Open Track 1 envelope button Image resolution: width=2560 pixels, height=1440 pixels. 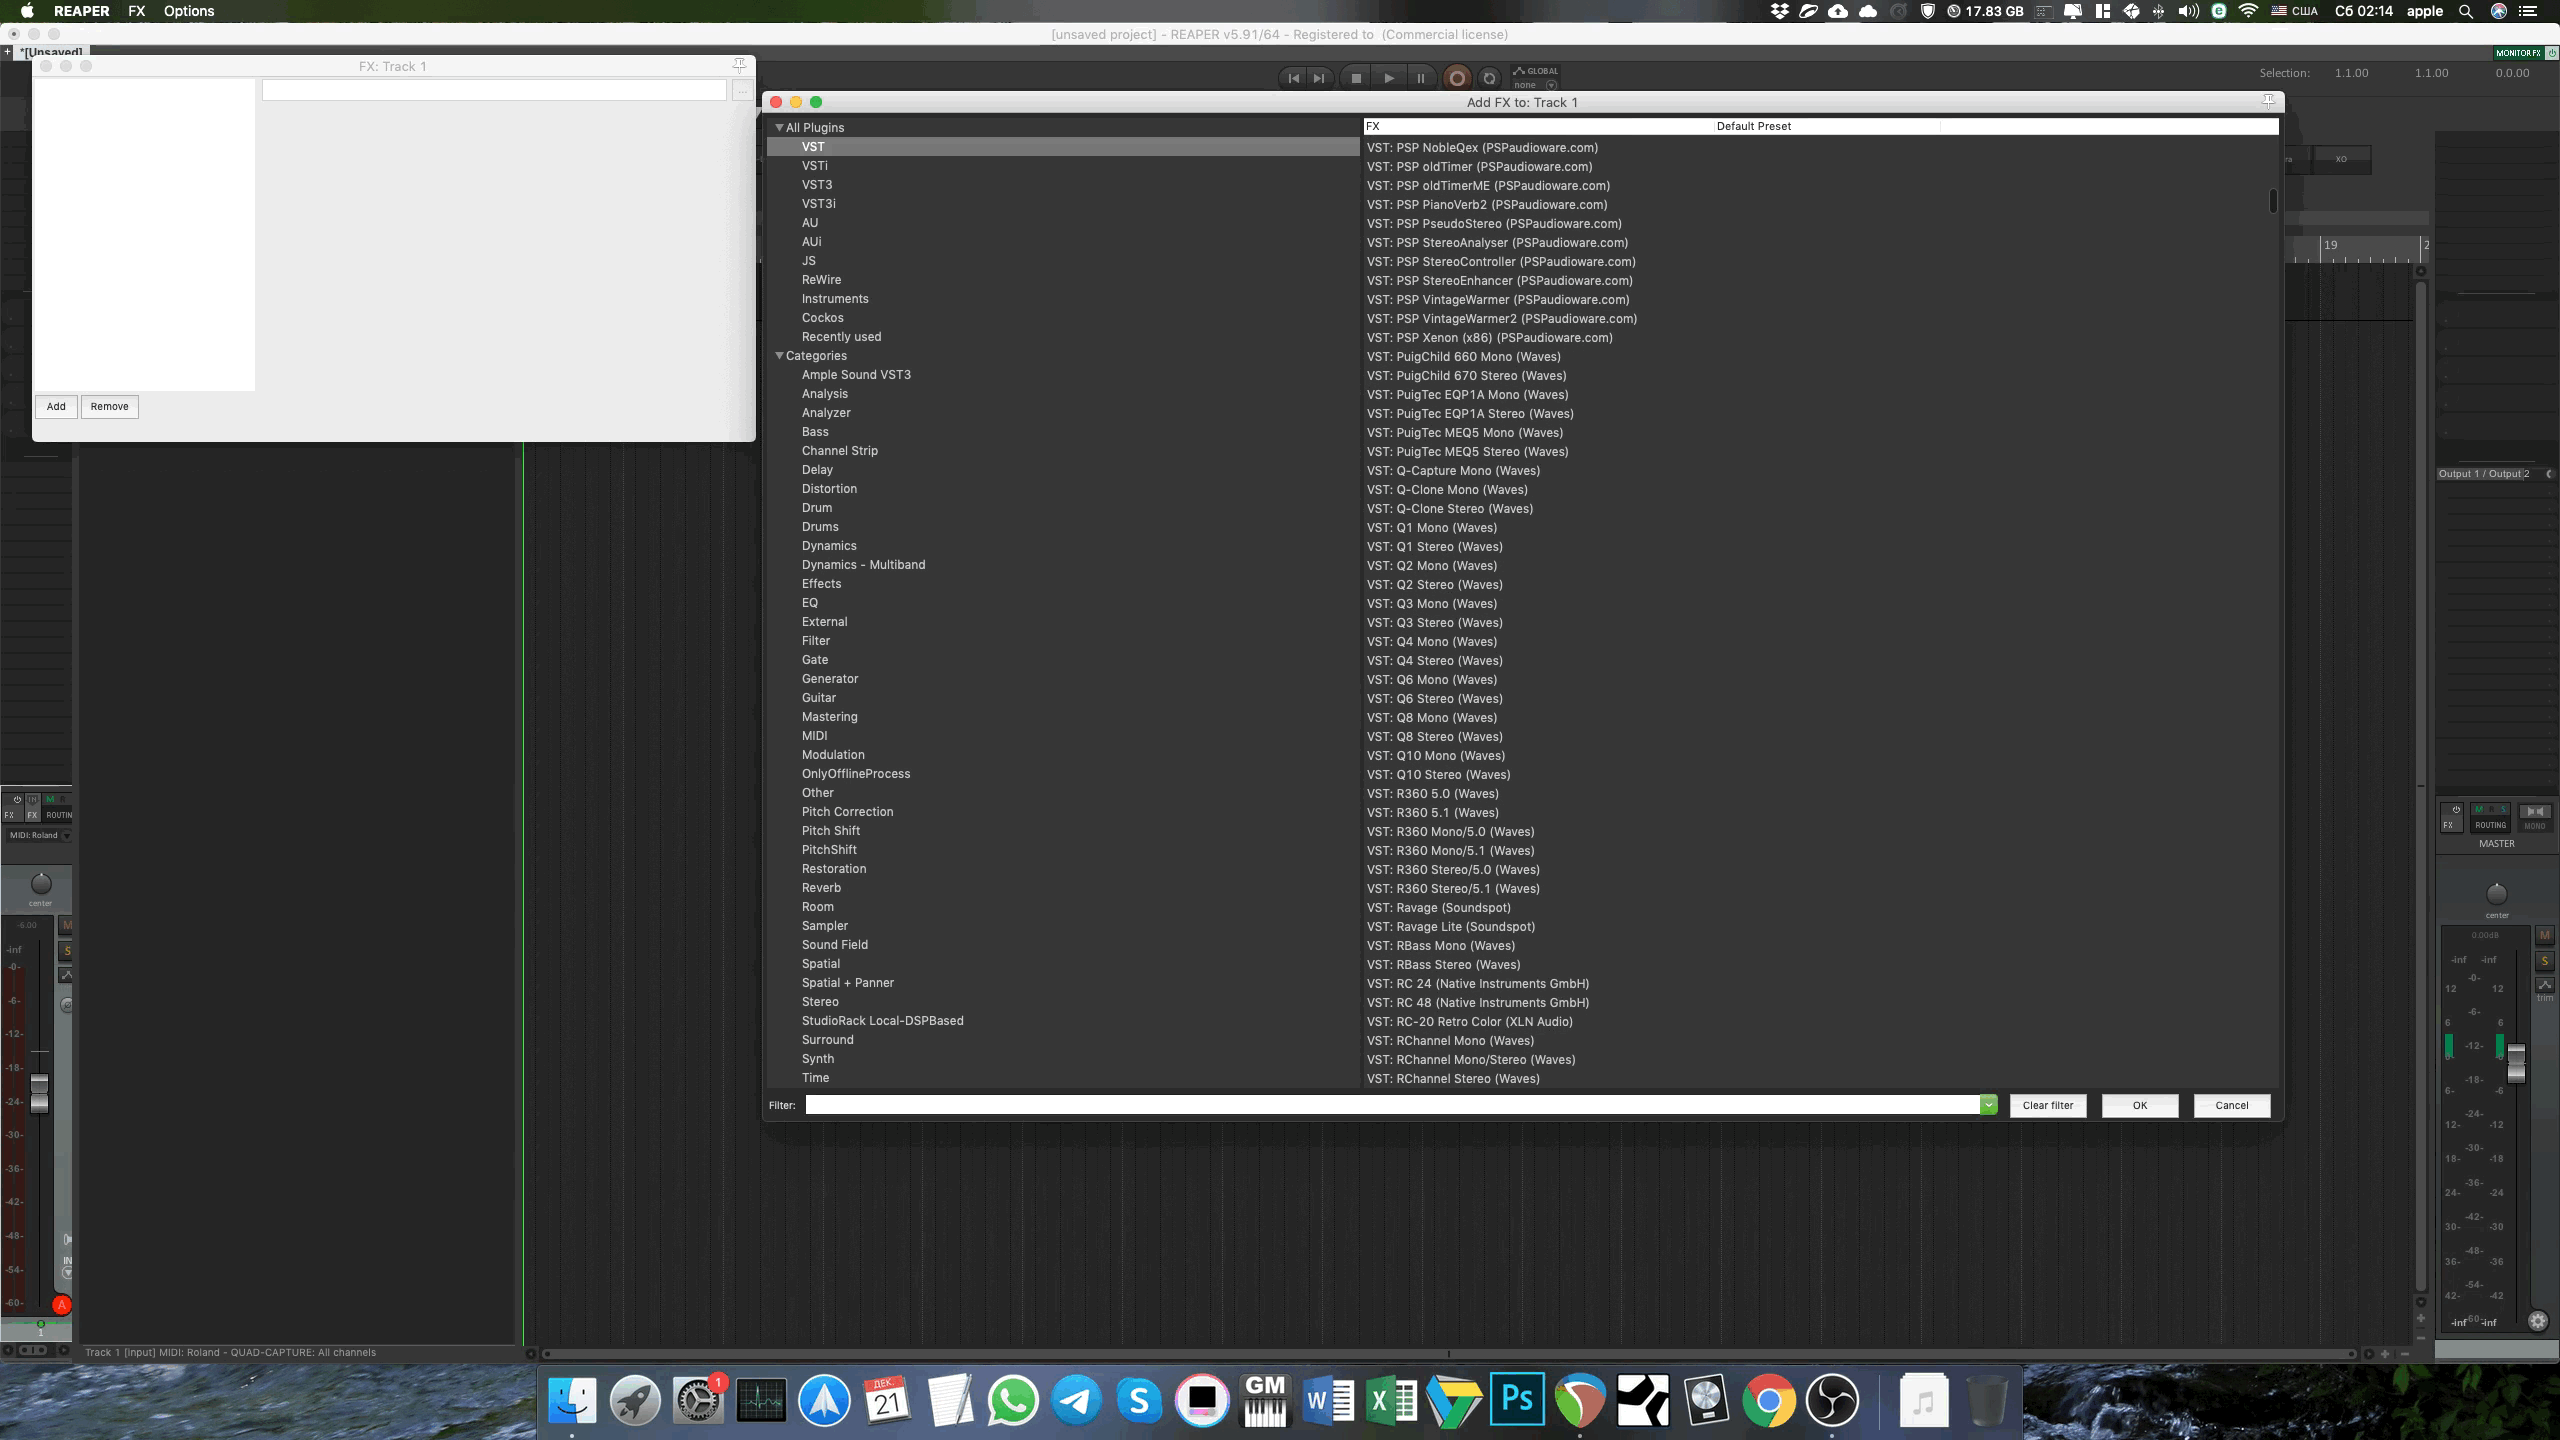click(66, 975)
